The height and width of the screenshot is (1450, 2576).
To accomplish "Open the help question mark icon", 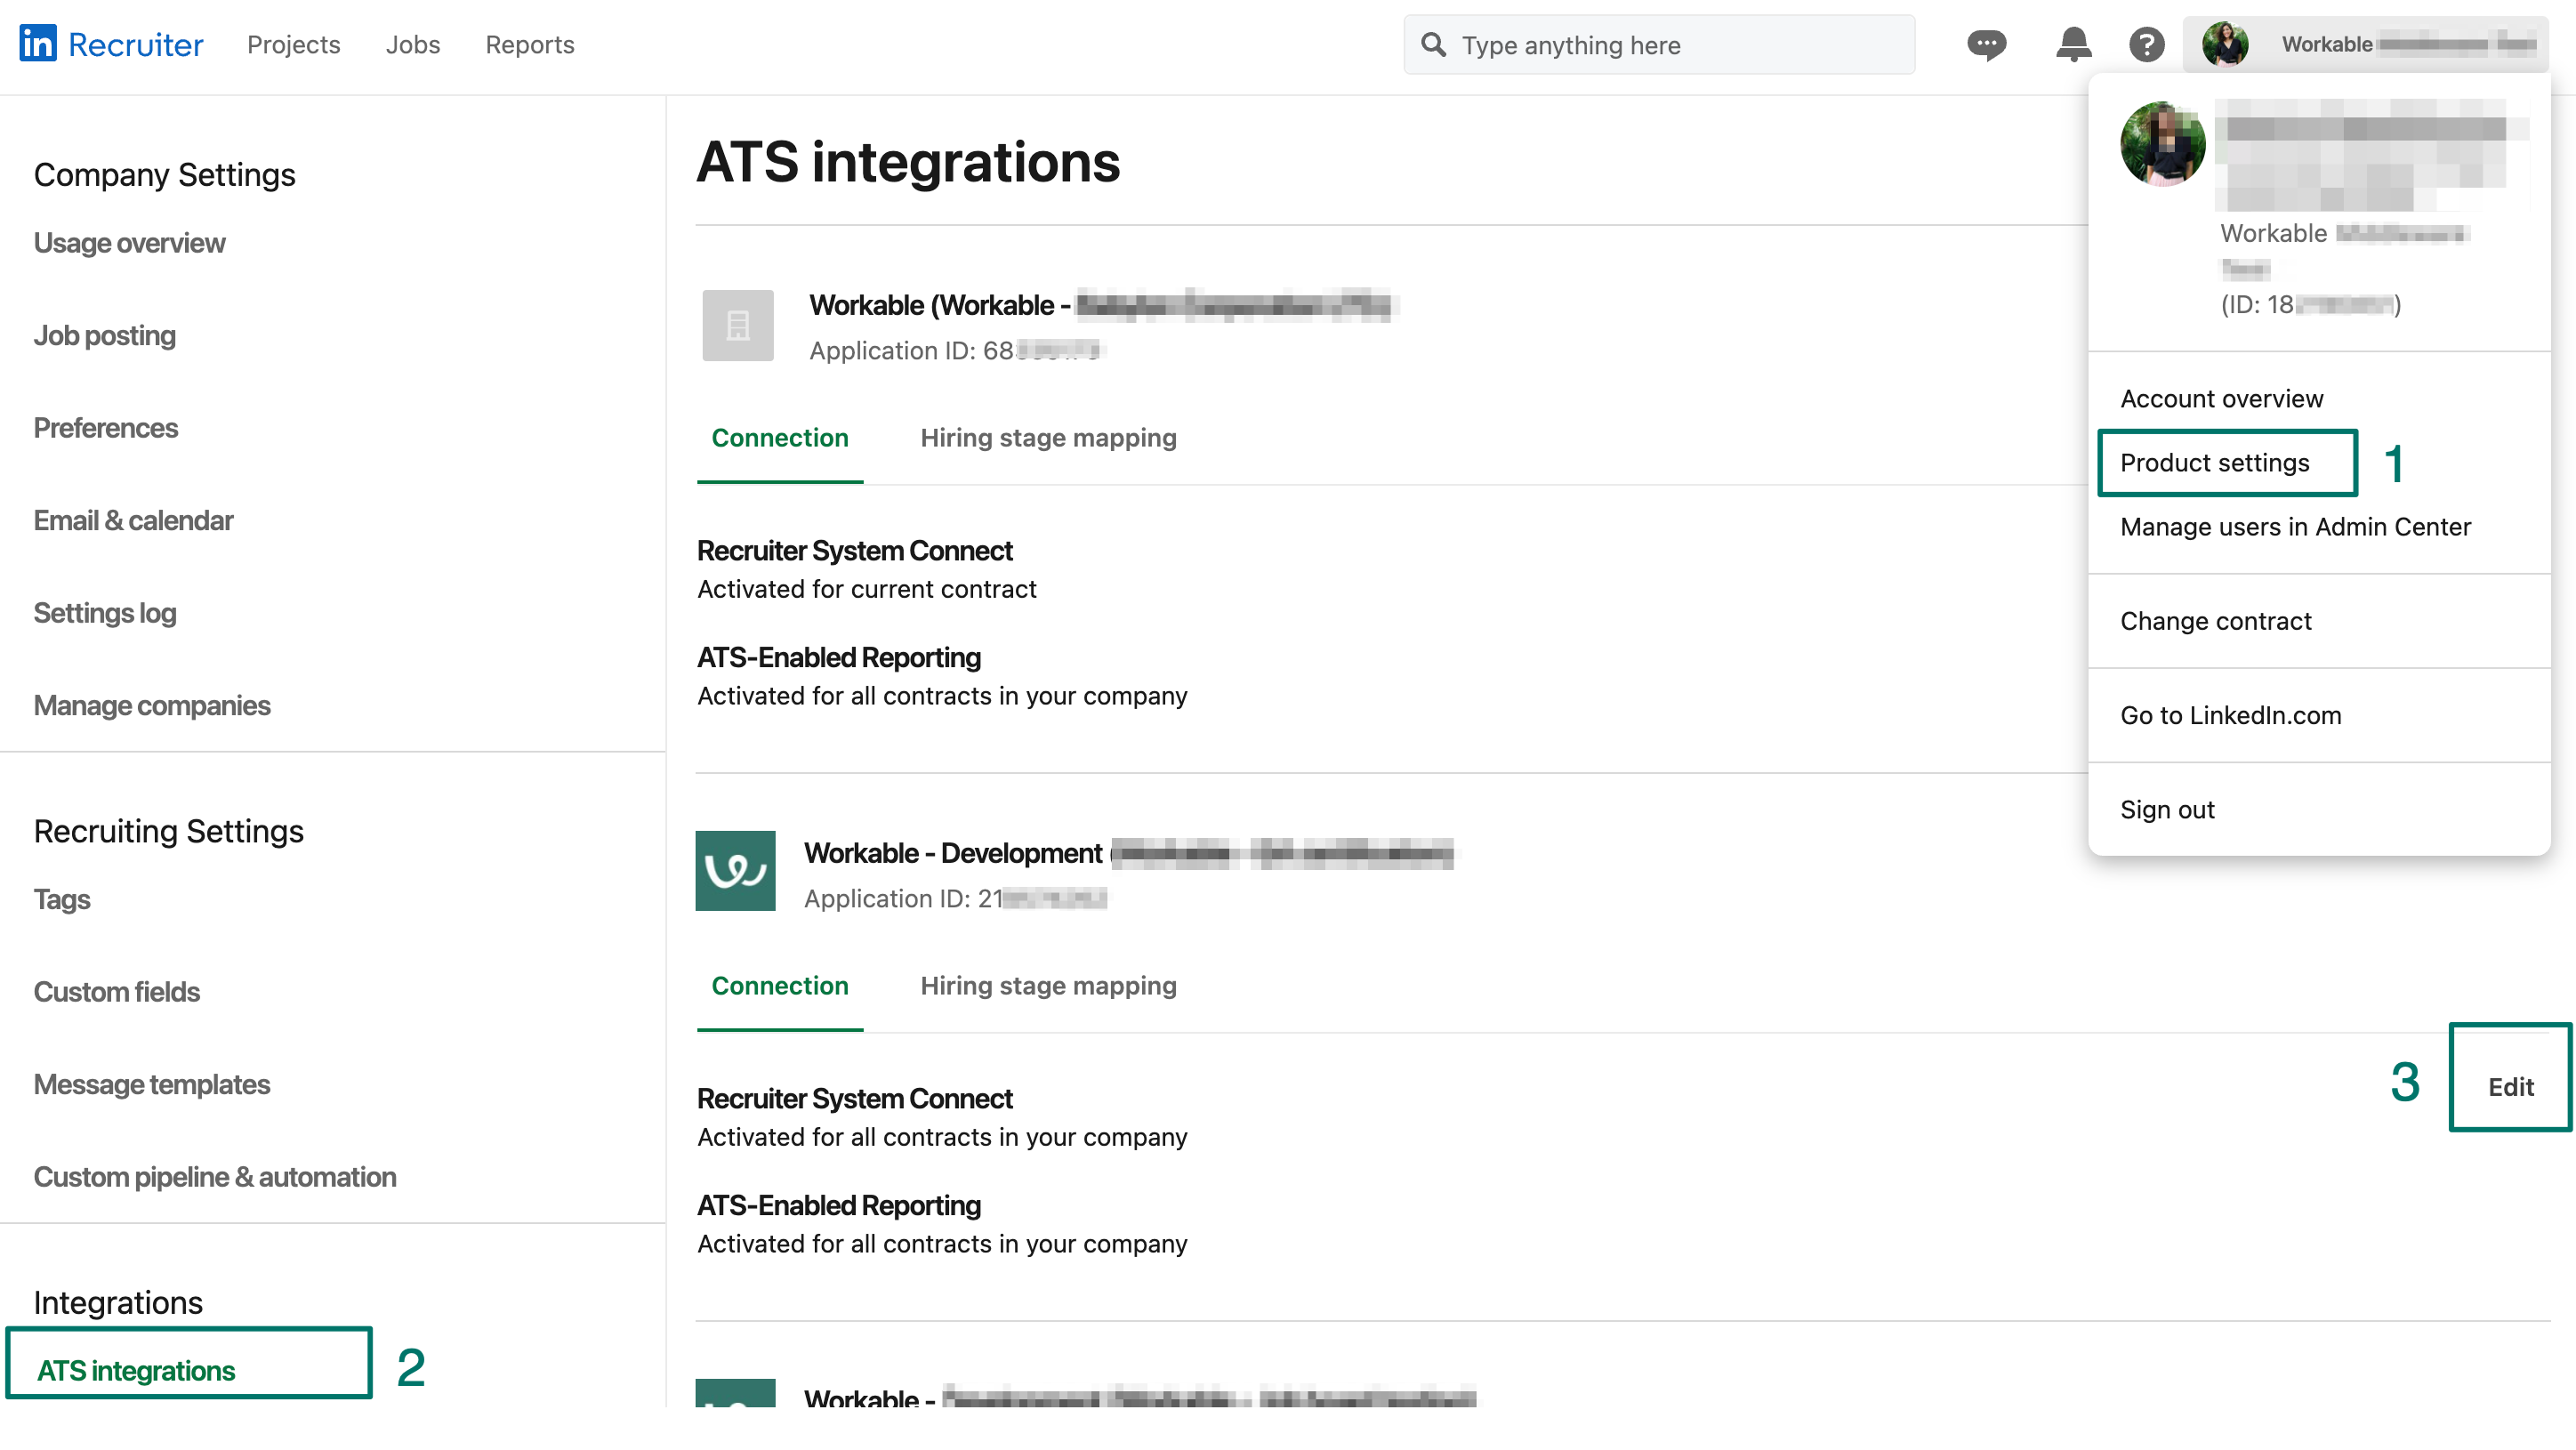I will pos(2146,44).
